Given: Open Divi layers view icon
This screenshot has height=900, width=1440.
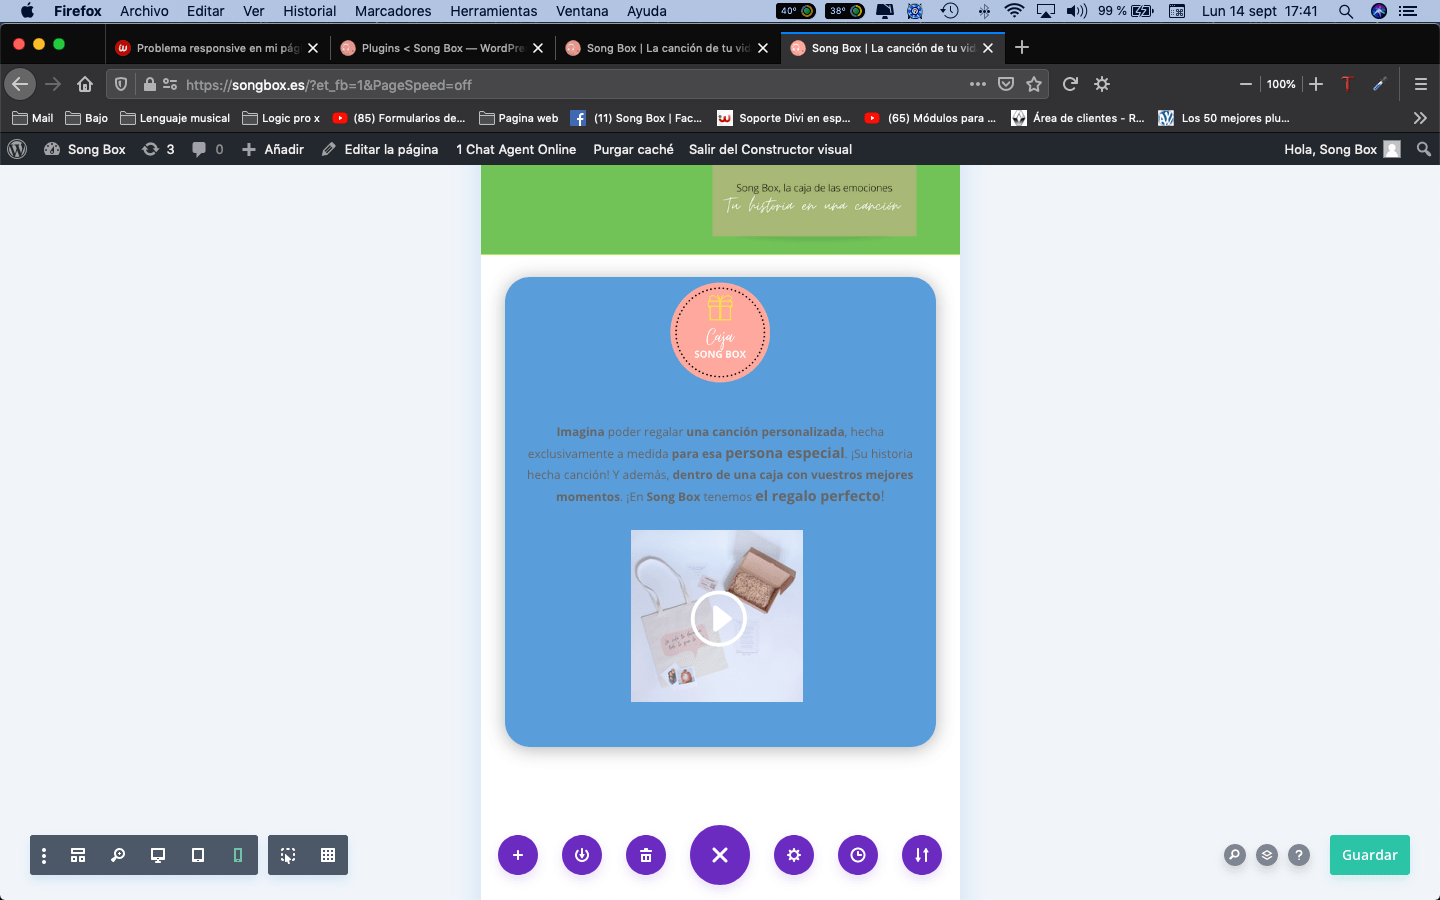Looking at the screenshot, I should [1267, 855].
